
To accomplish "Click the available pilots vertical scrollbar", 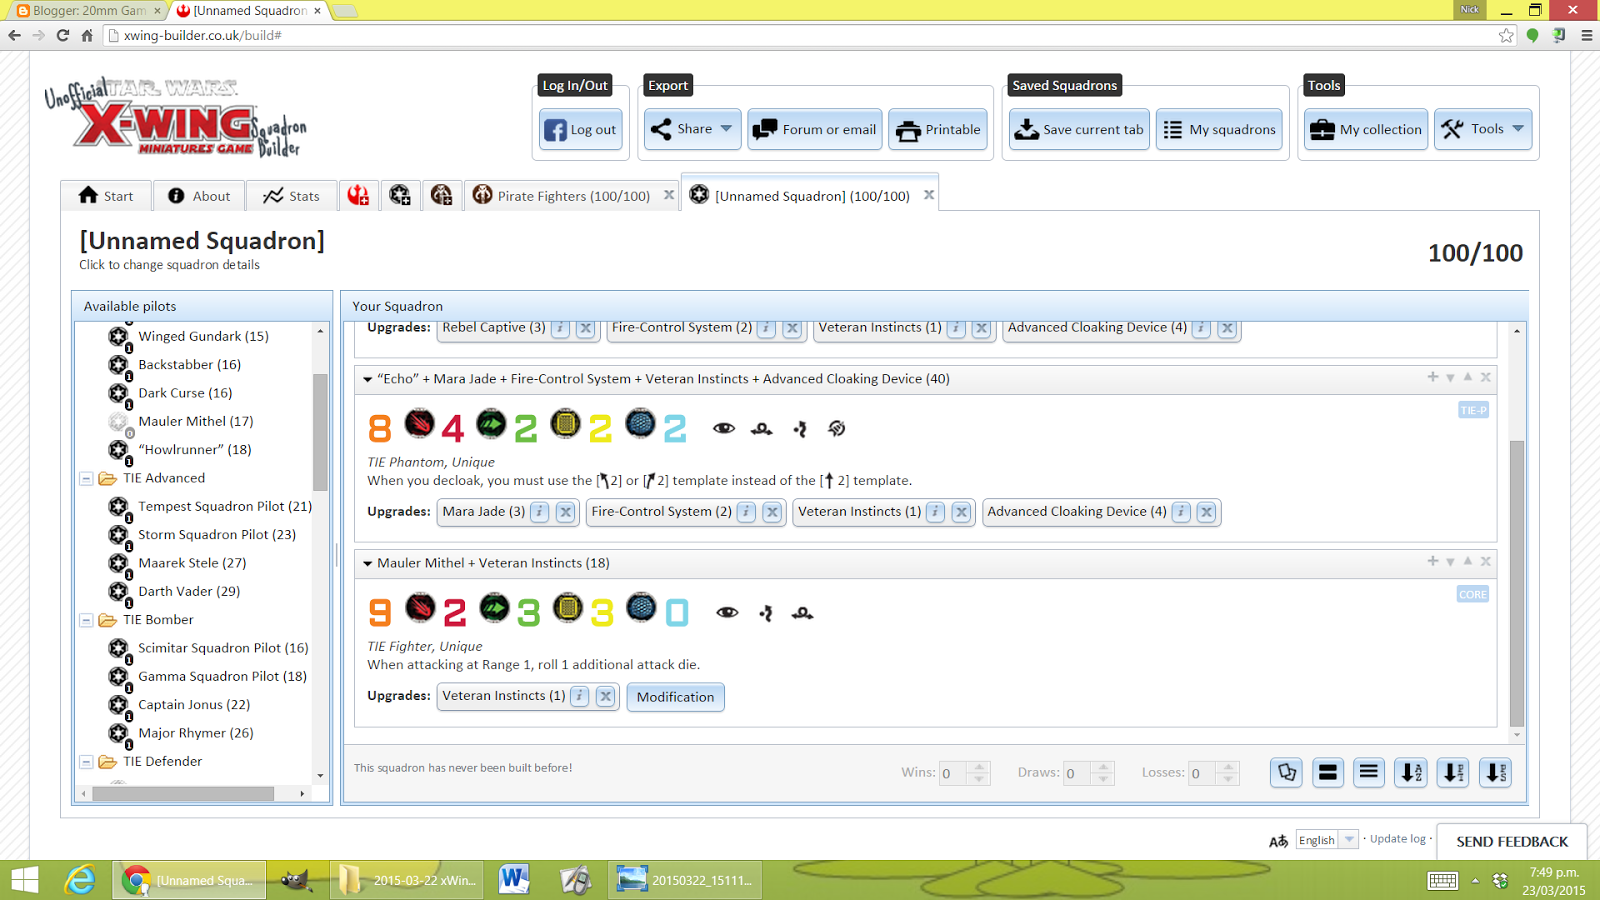I will 320,431.
